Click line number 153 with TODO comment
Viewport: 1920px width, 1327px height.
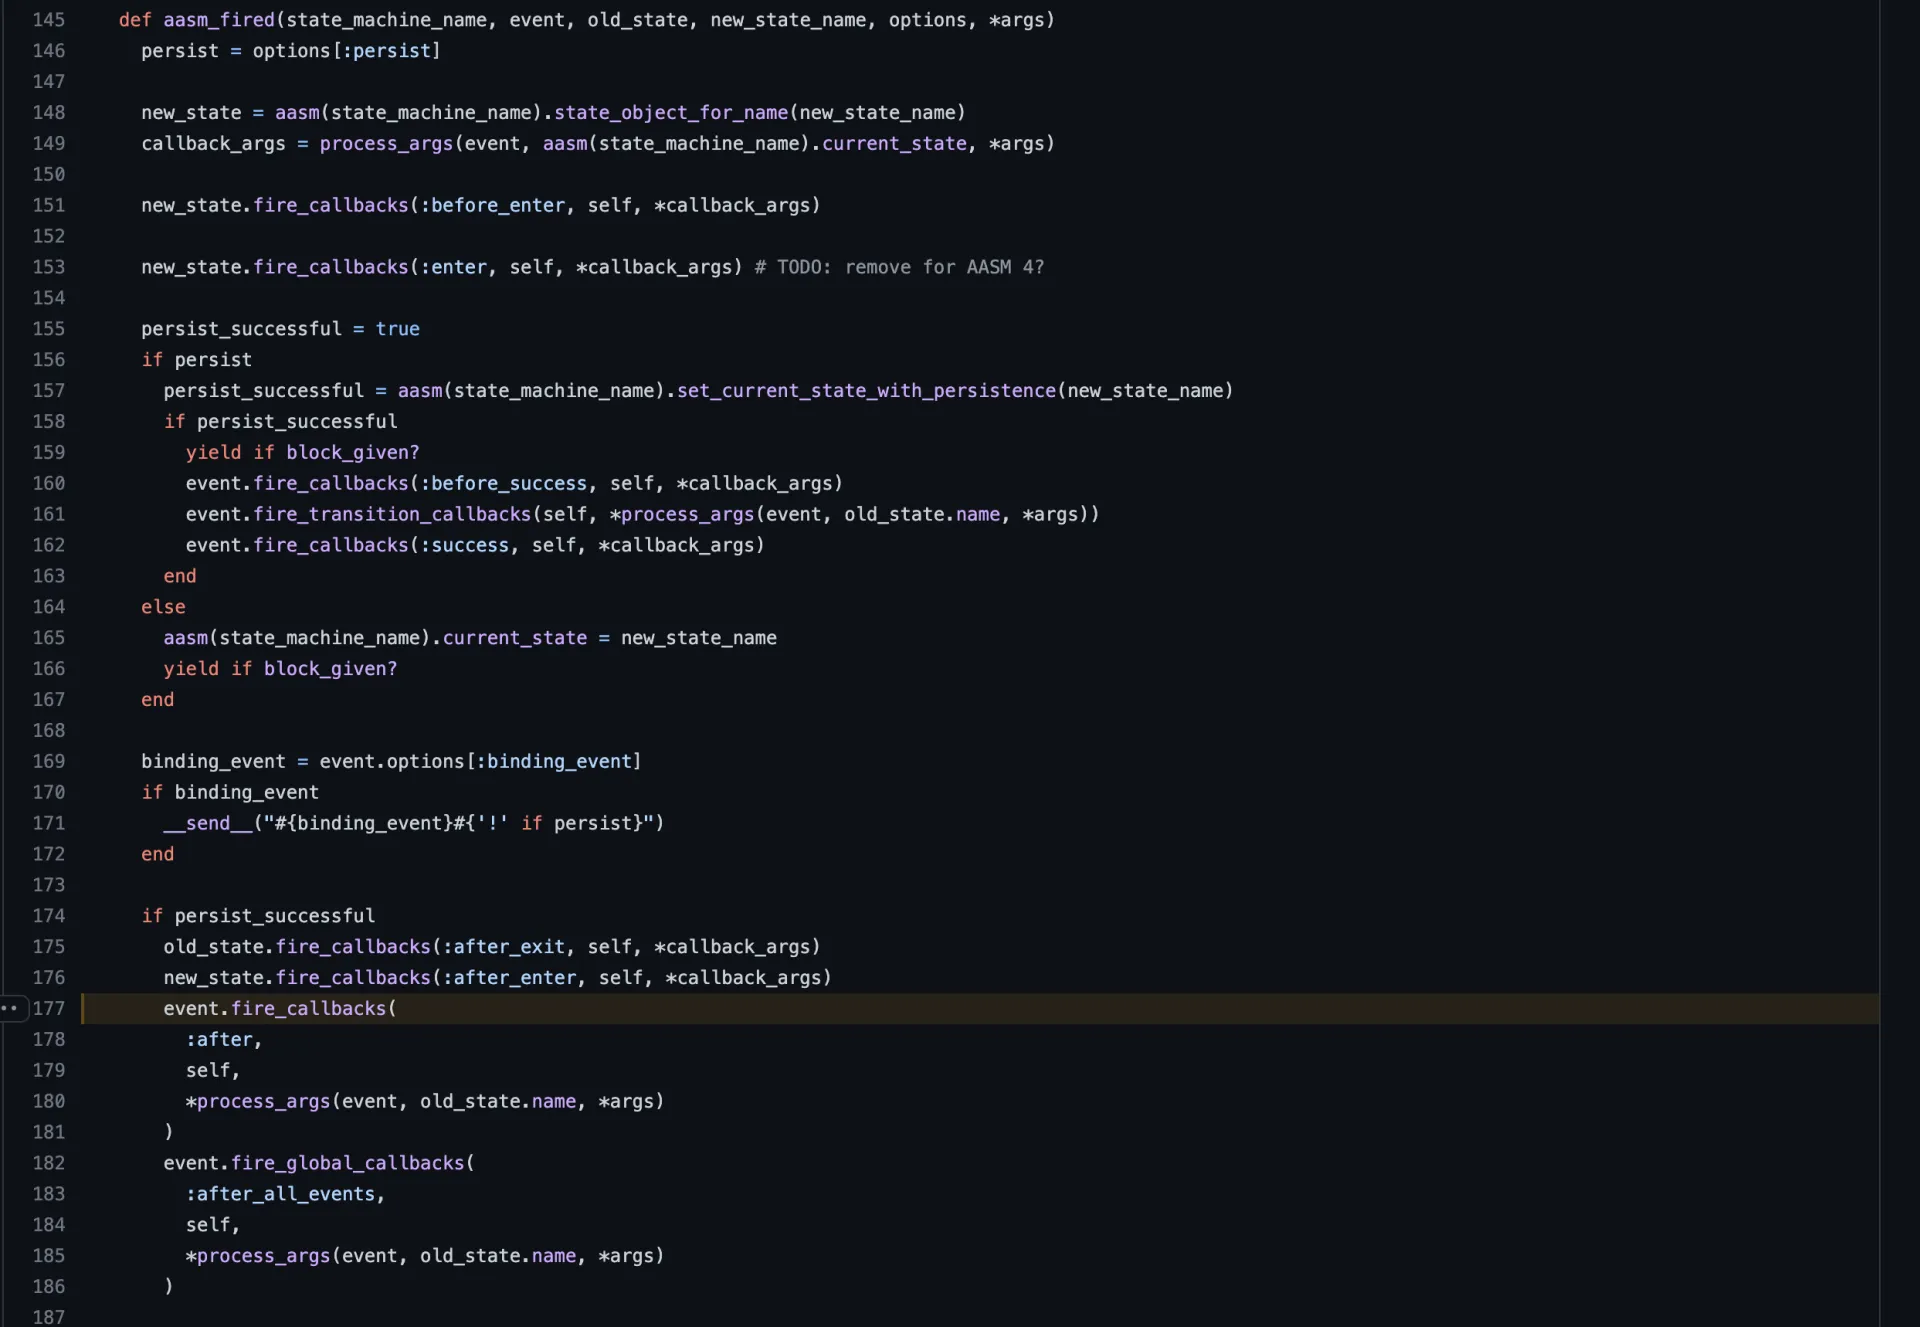point(48,267)
